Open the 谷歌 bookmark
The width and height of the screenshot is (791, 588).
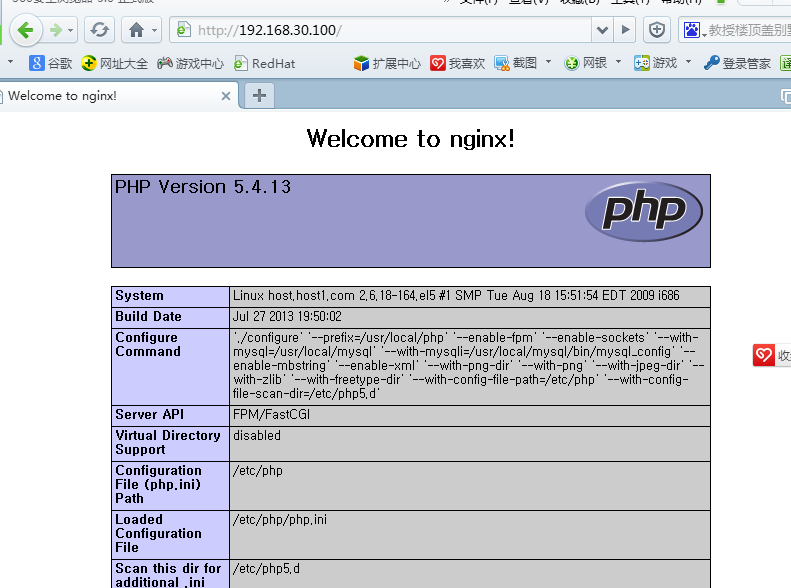[x=50, y=63]
